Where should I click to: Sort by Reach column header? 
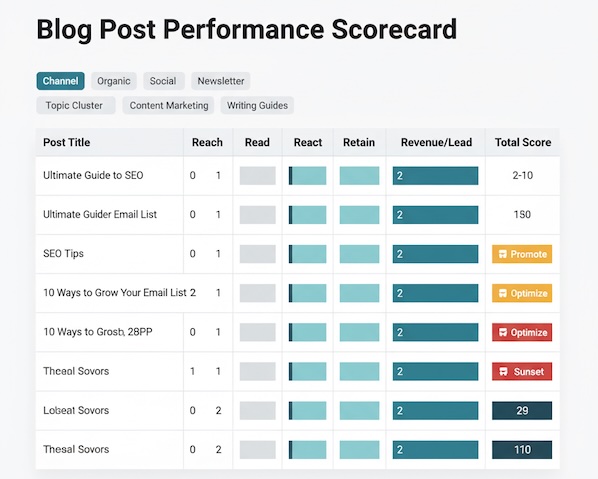(x=207, y=142)
